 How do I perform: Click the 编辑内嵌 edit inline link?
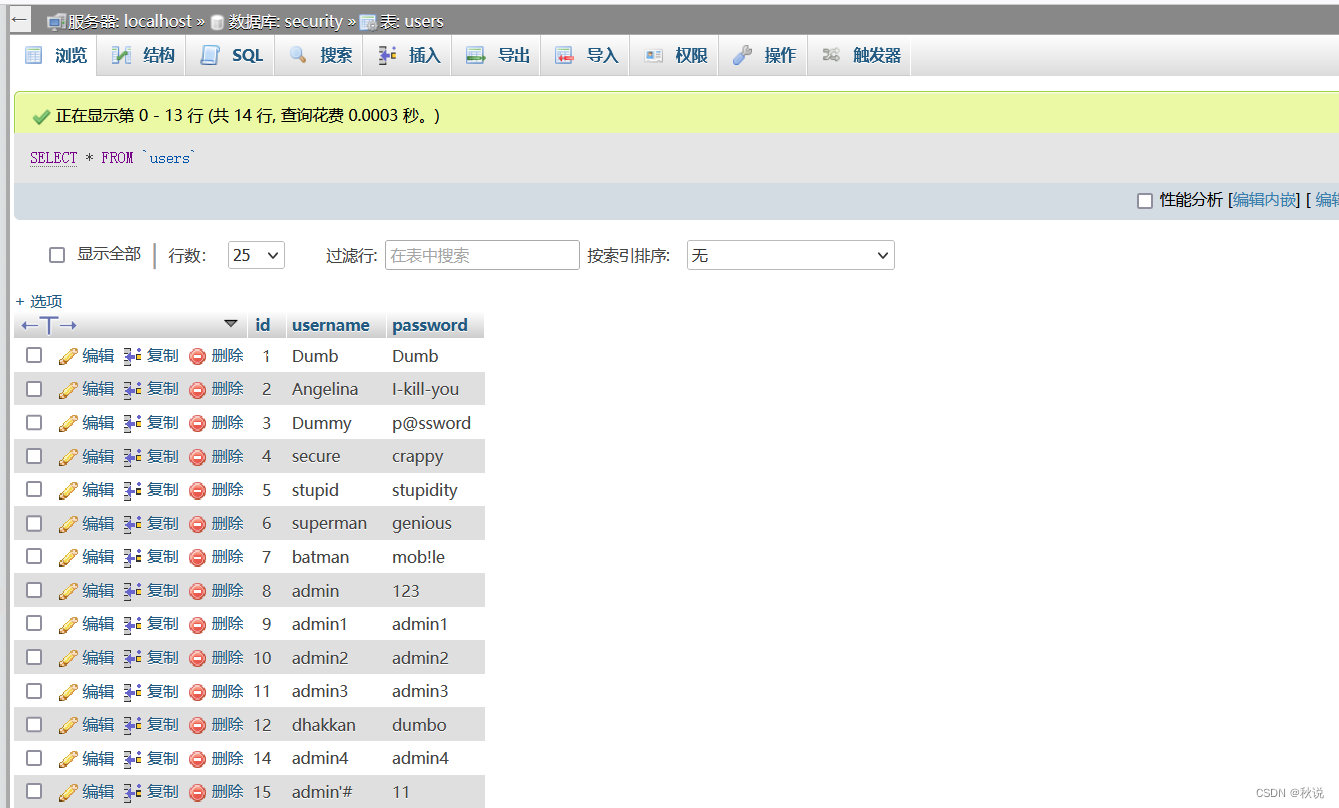(x=1265, y=200)
